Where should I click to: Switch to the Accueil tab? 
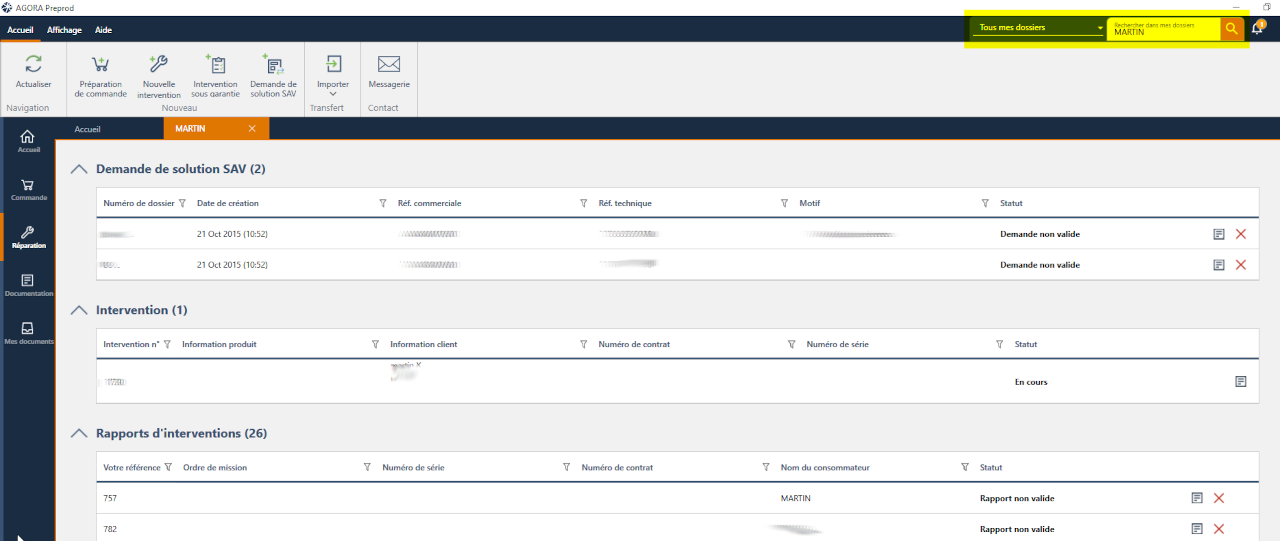88,129
